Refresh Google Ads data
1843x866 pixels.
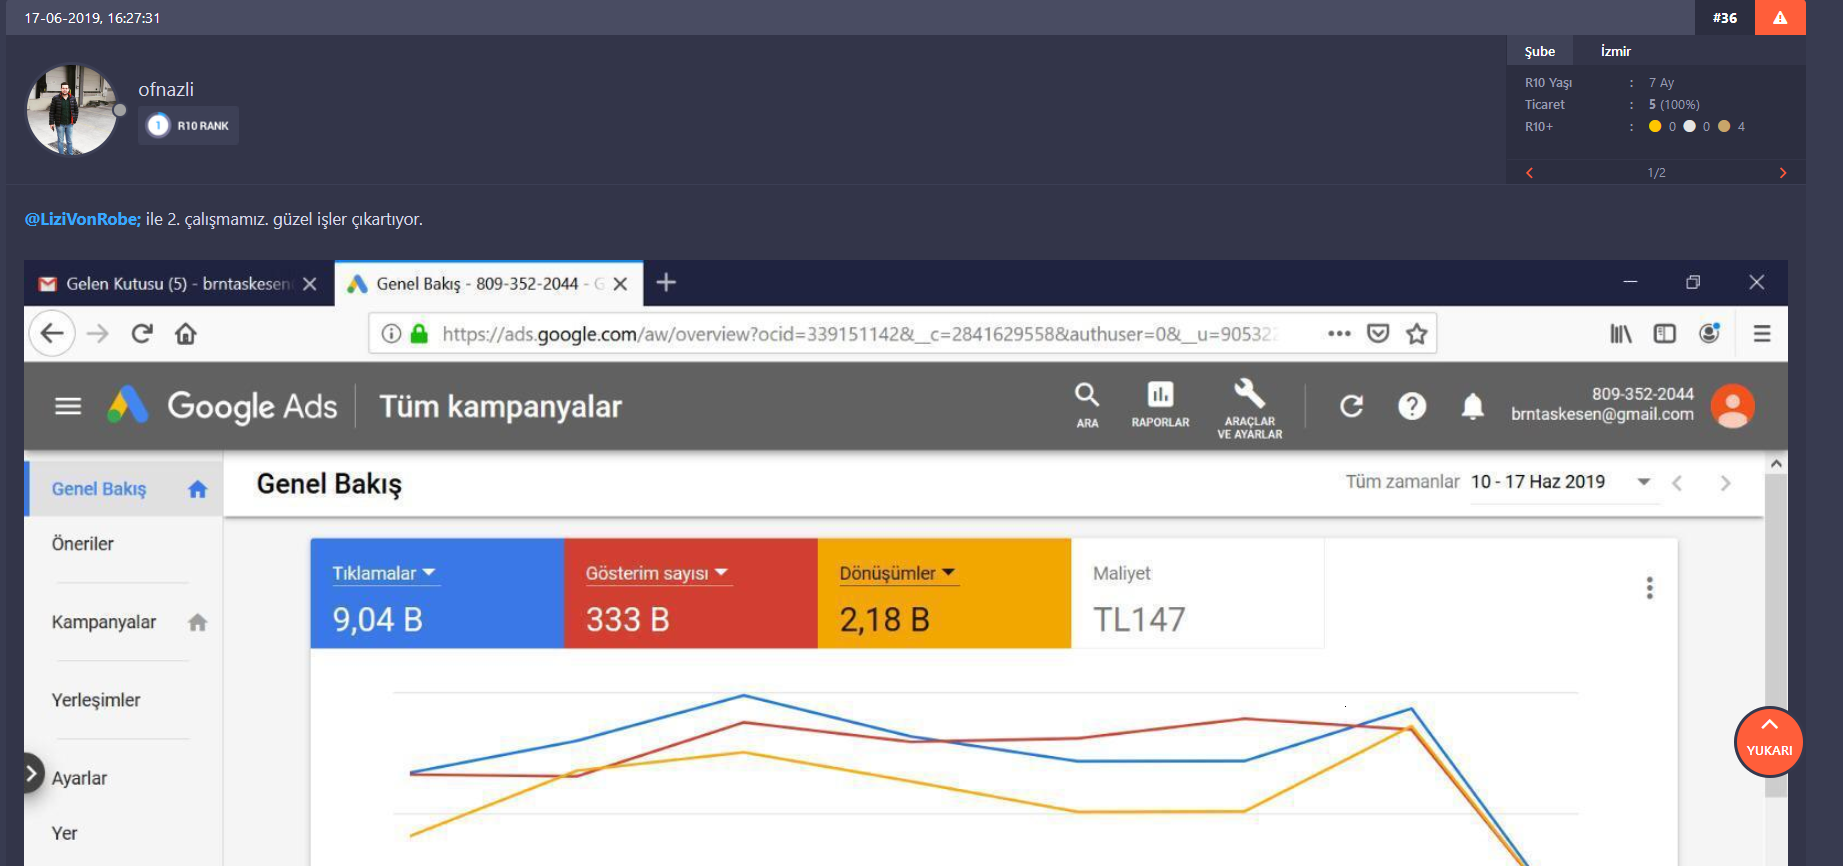(1351, 406)
